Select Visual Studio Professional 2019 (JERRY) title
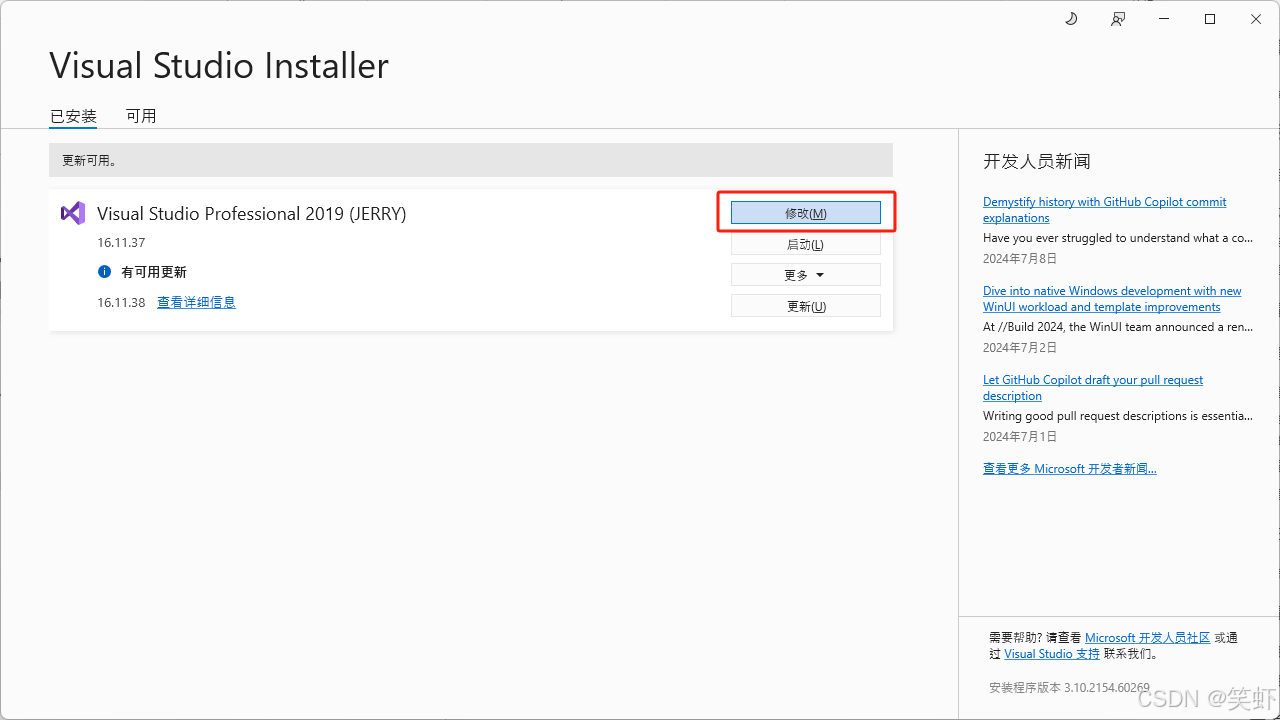The width and height of the screenshot is (1280, 720). [252, 213]
